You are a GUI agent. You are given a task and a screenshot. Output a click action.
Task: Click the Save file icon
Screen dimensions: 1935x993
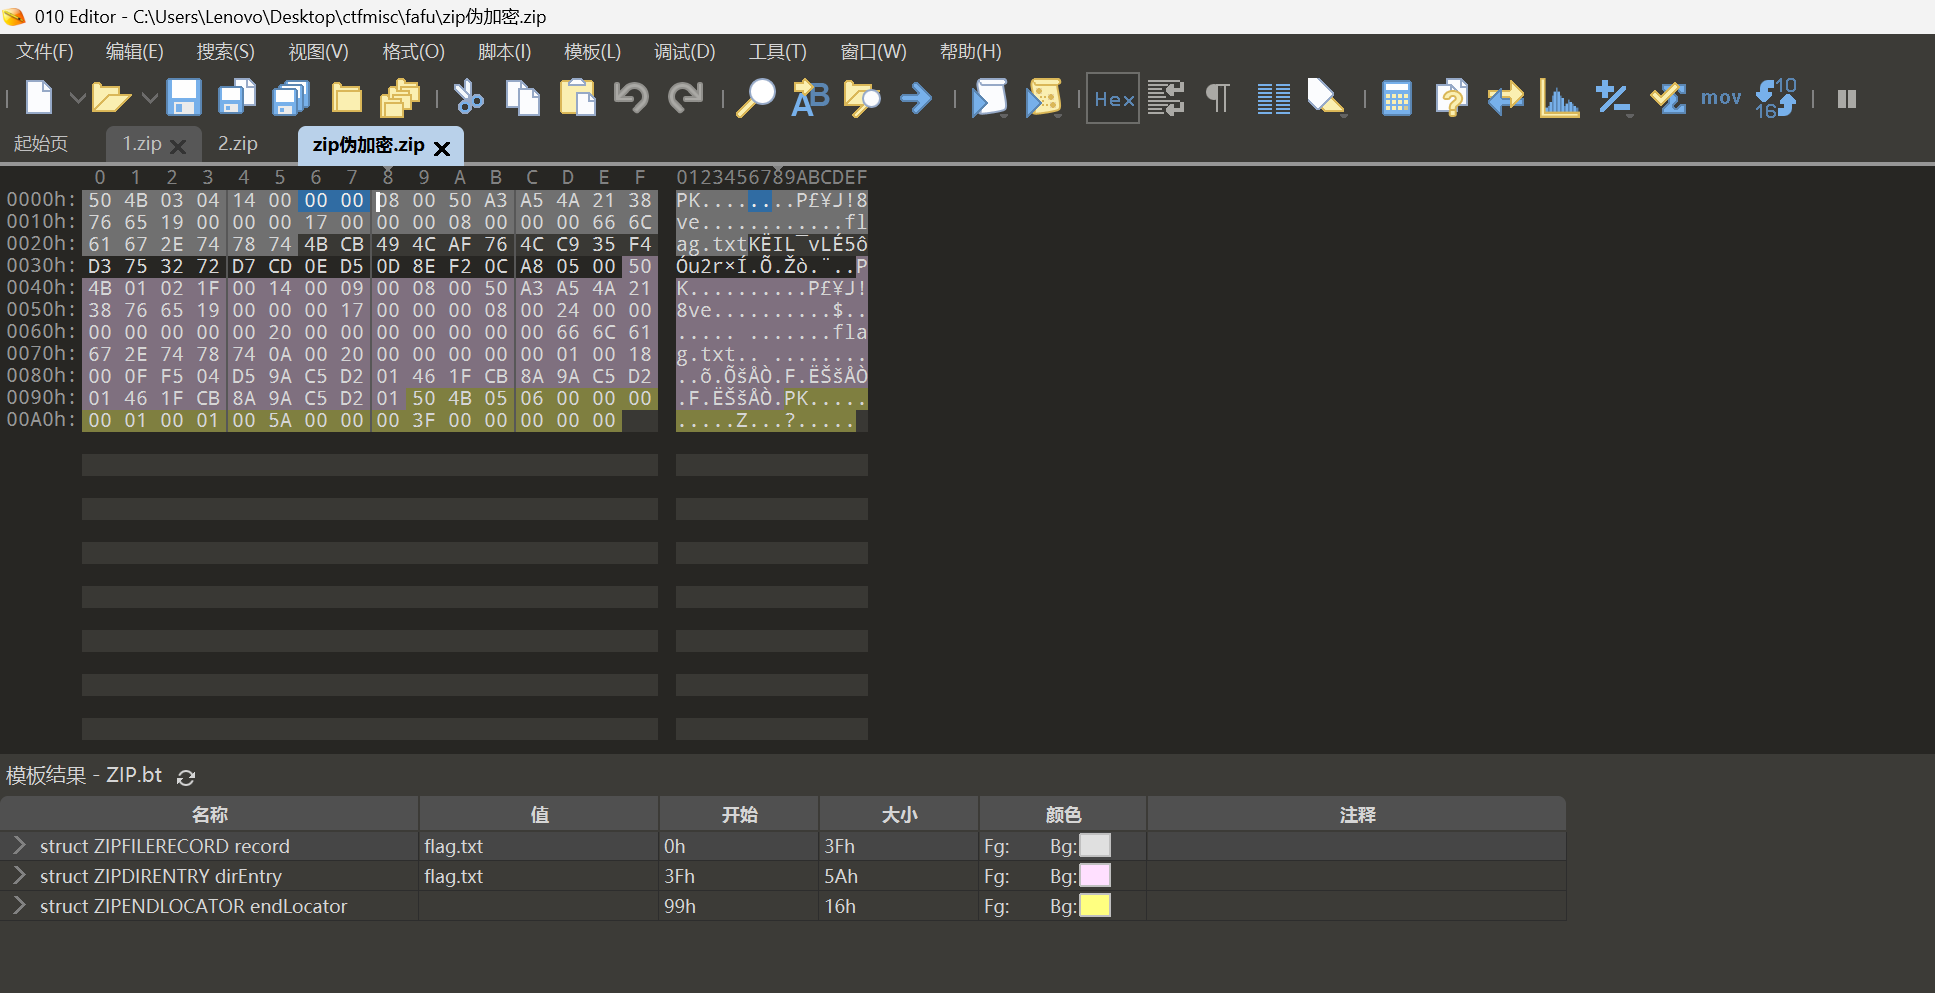click(183, 98)
